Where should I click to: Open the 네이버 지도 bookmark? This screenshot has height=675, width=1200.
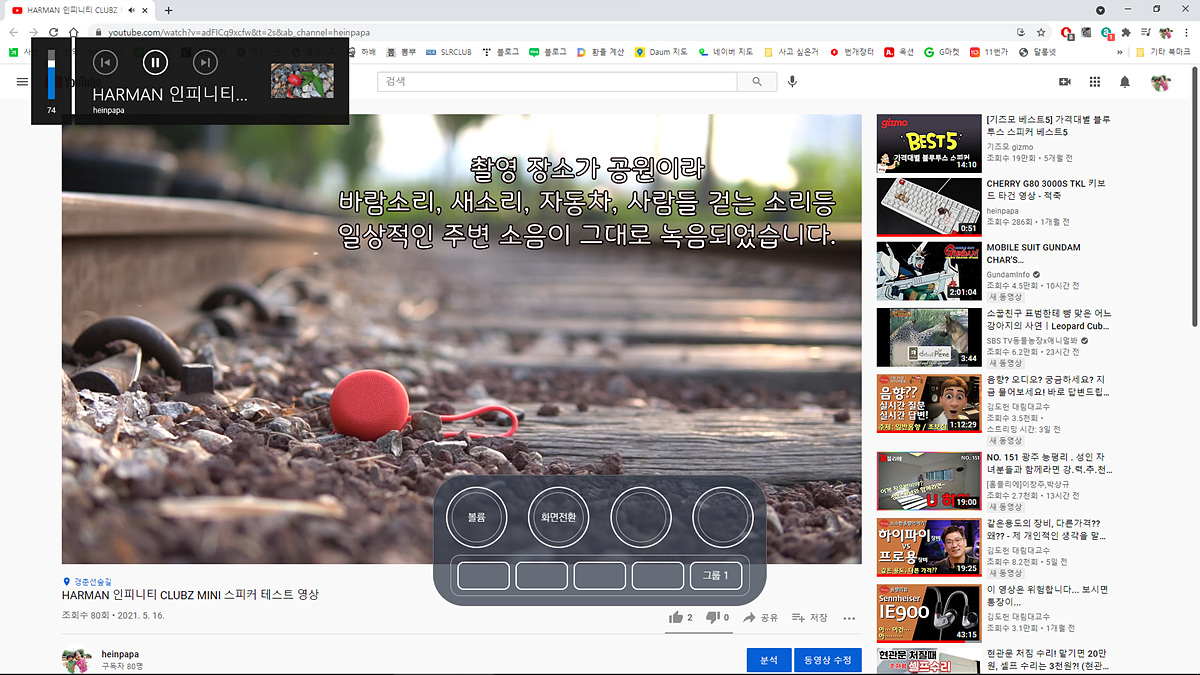pyautogui.click(x=726, y=51)
